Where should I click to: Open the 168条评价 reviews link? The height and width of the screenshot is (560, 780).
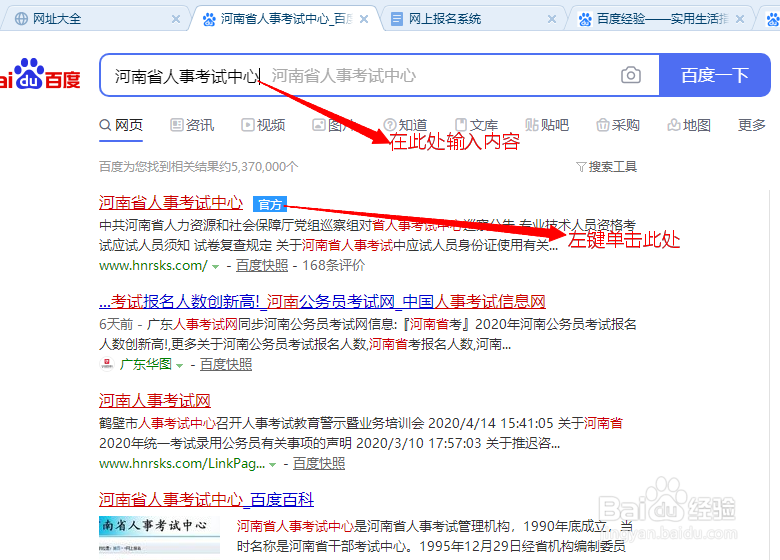(x=333, y=266)
